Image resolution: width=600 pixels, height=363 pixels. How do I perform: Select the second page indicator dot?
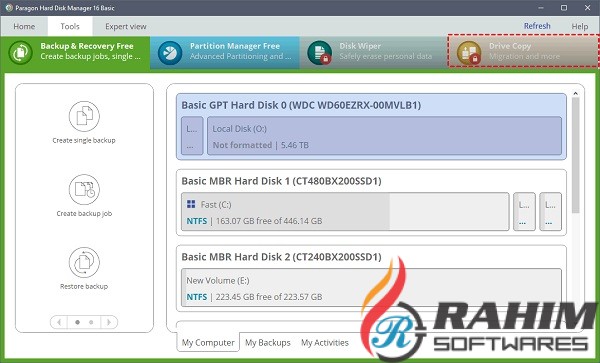pyautogui.click(x=91, y=322)
